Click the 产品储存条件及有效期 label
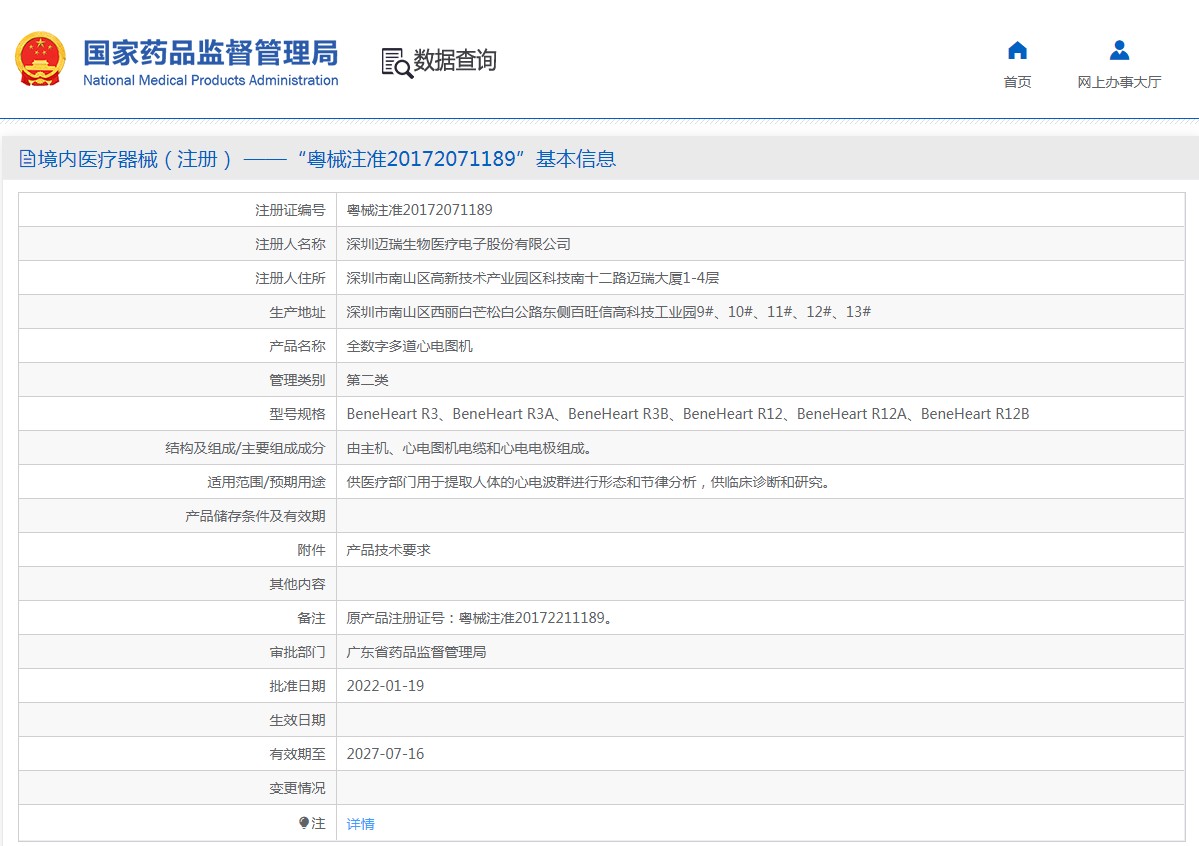The width and height of the screenshot is (1199, 846). tap(255, 516)
